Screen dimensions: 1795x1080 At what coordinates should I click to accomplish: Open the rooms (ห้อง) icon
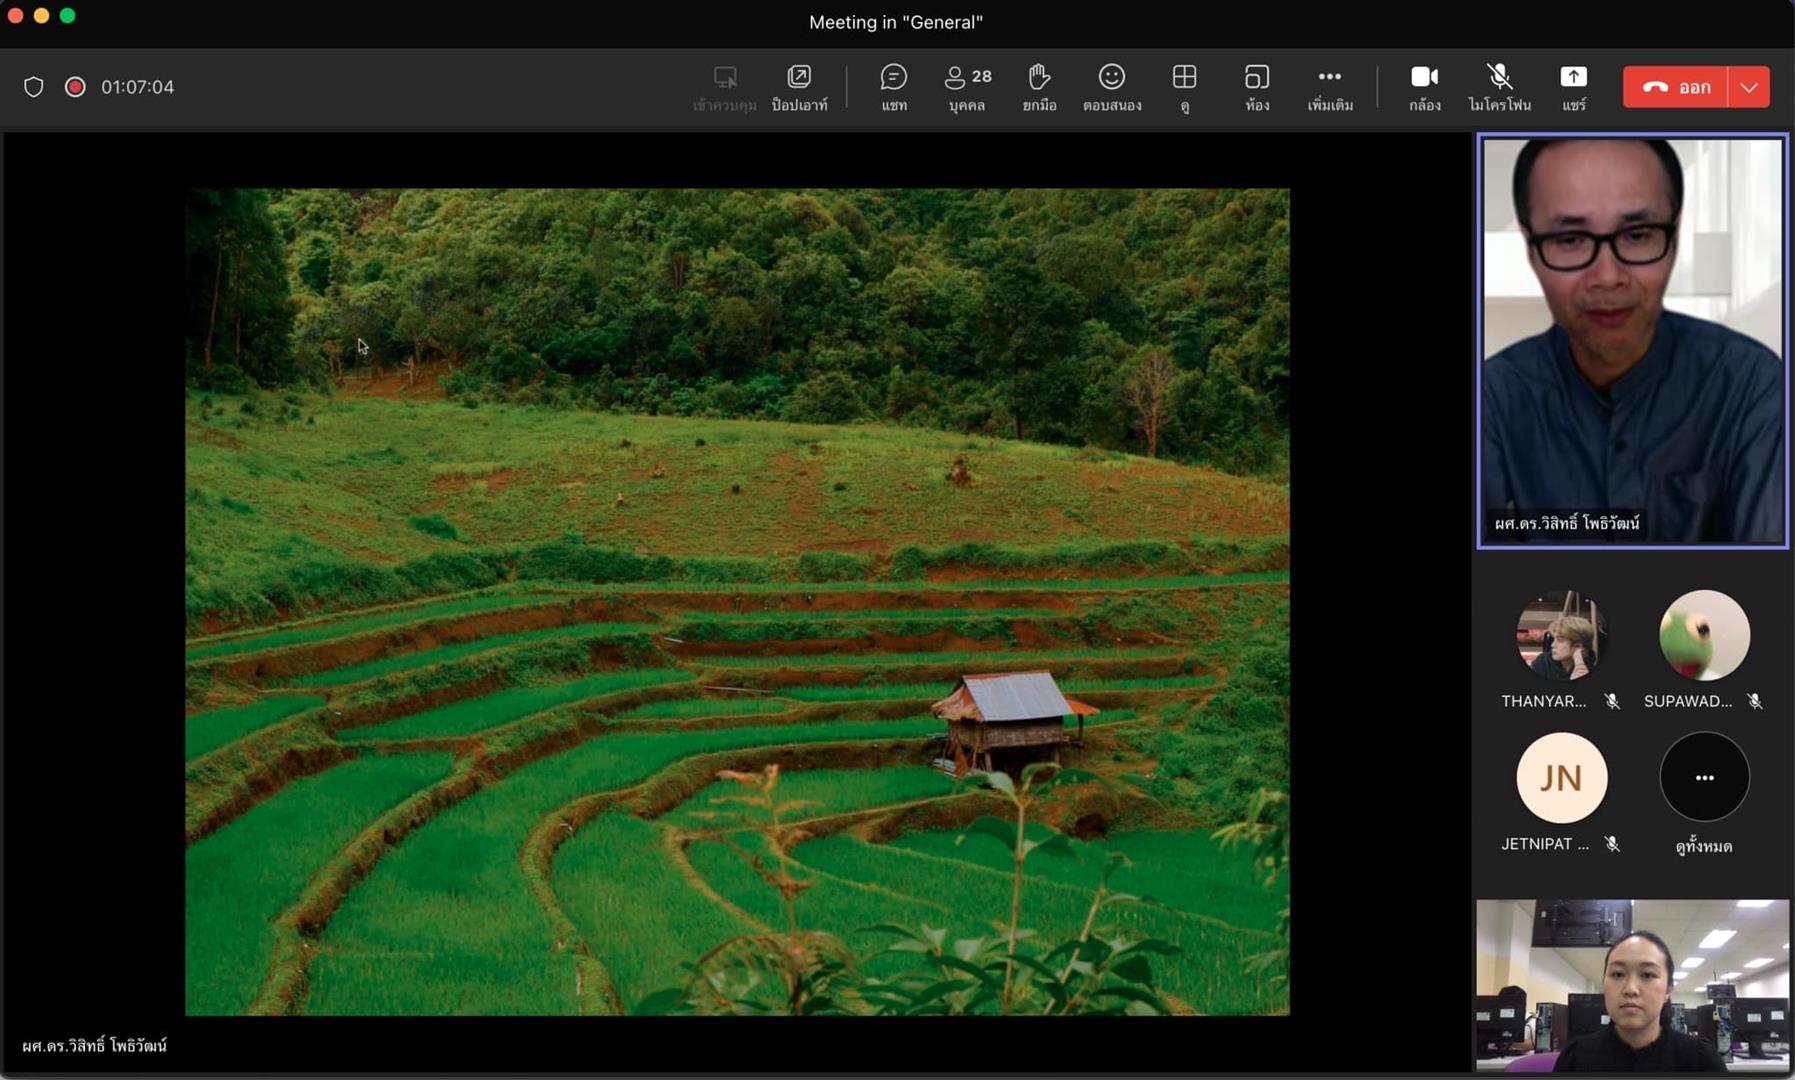click(1257, 87)
